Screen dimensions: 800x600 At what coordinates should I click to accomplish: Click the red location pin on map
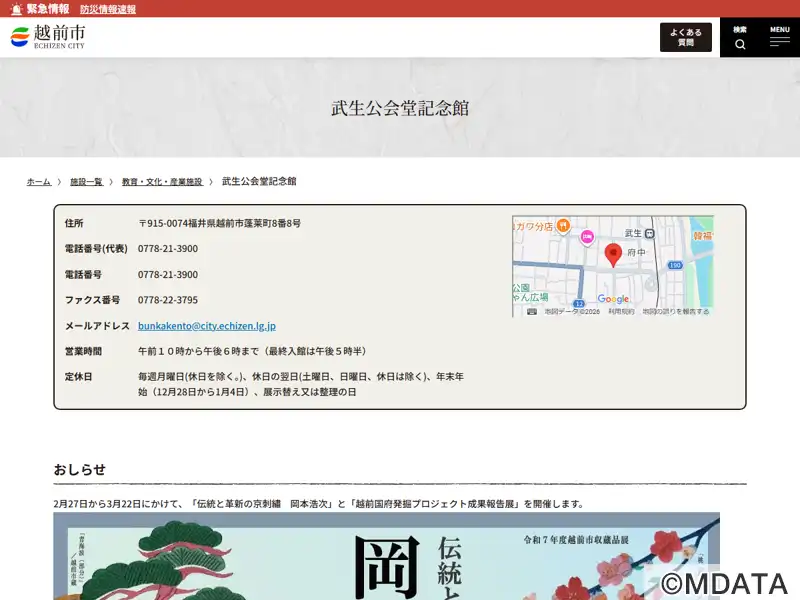(x=613, y=253)
